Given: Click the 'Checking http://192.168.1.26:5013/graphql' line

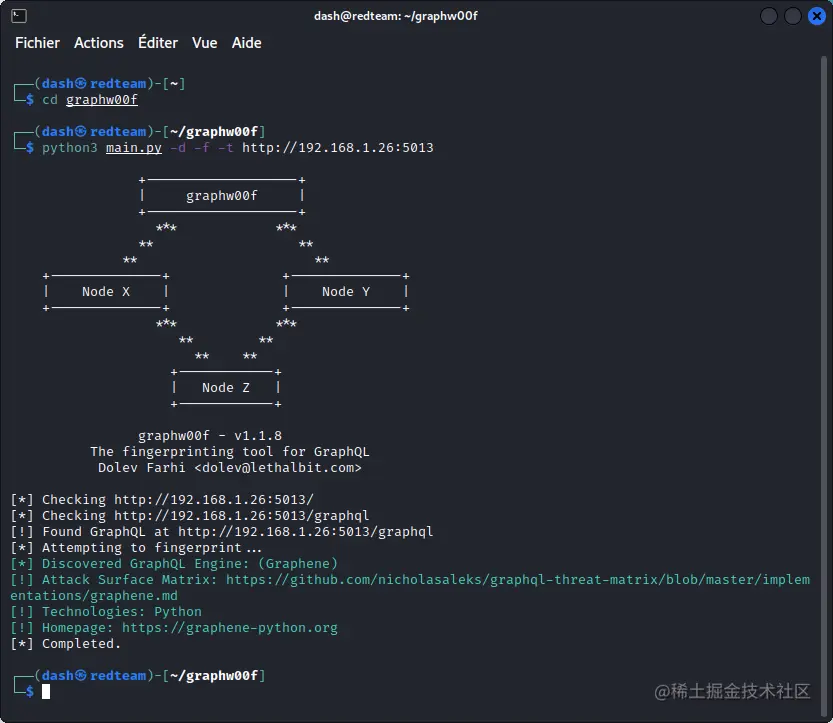Looking at the screenshot, I should point(190,516).
